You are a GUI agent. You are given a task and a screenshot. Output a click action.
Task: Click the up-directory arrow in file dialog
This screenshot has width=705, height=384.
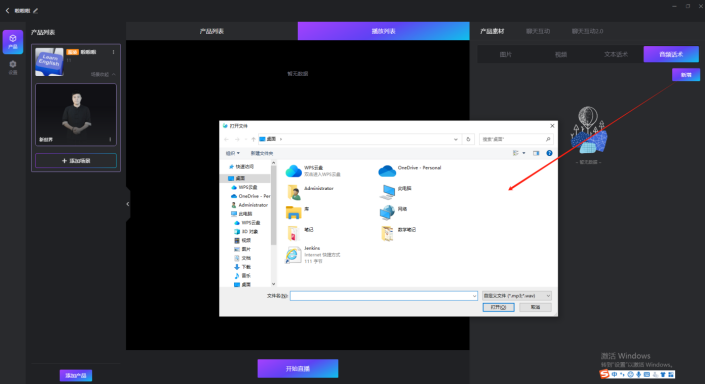click(254, 139)
